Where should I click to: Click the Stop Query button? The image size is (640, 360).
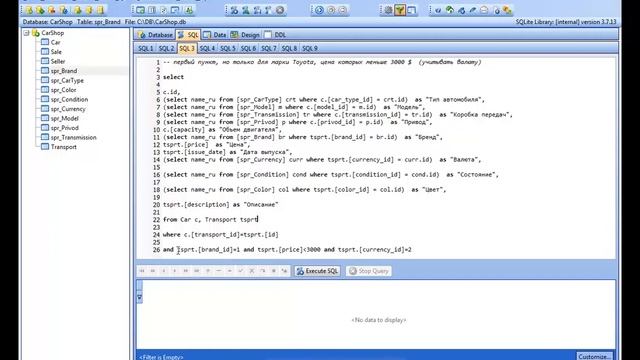click(x=369, y=271)
